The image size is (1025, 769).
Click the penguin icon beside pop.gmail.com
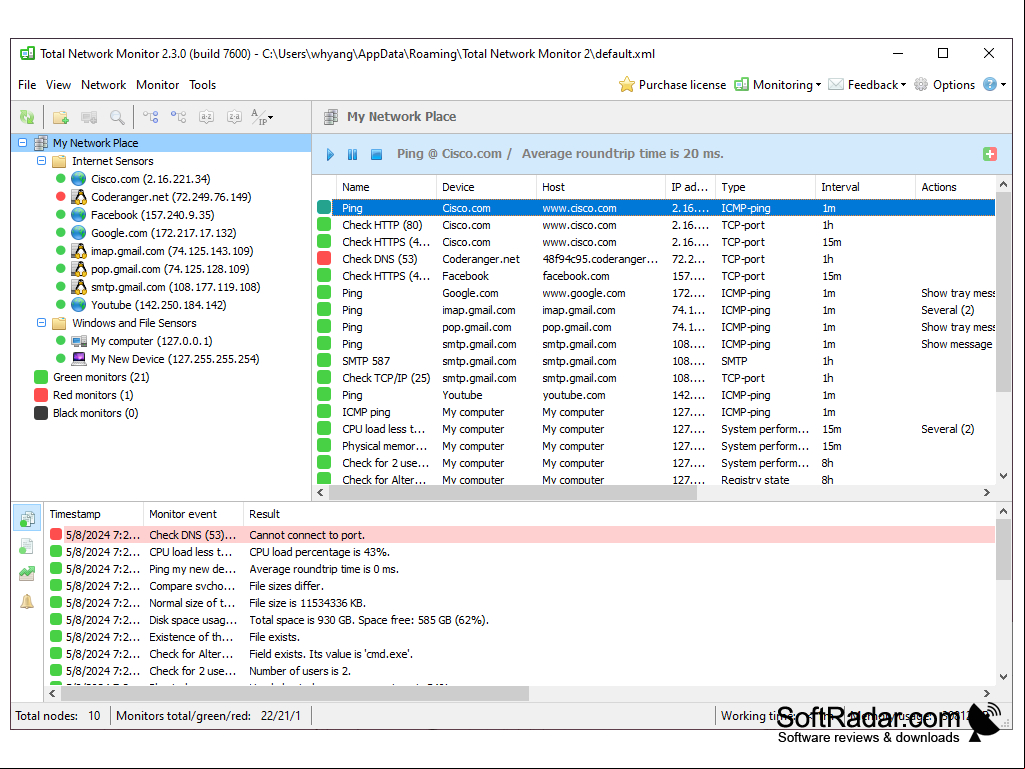pos(79,269)
